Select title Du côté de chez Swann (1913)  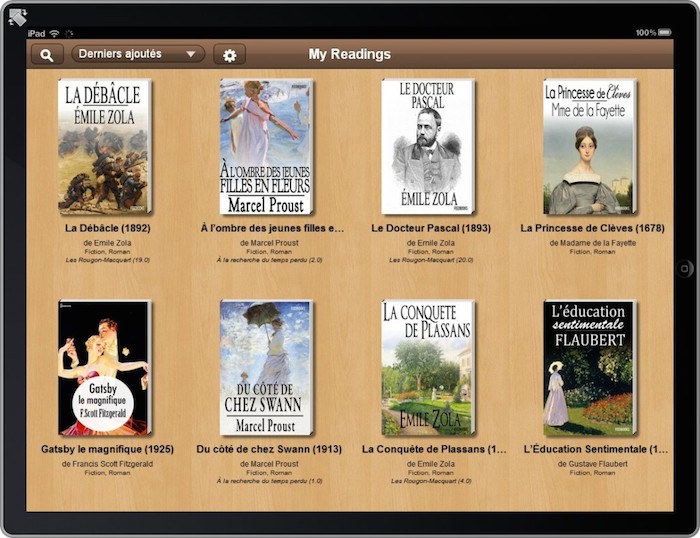point(269,449)
